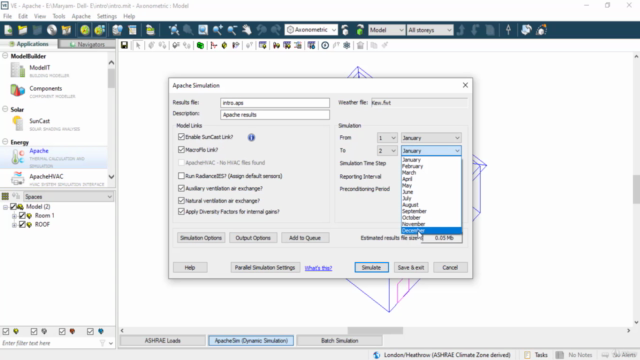This screenshot has height=360, width=640.
Task: Open the Spaces dropdown in navigator
Action: click(68, 196)
